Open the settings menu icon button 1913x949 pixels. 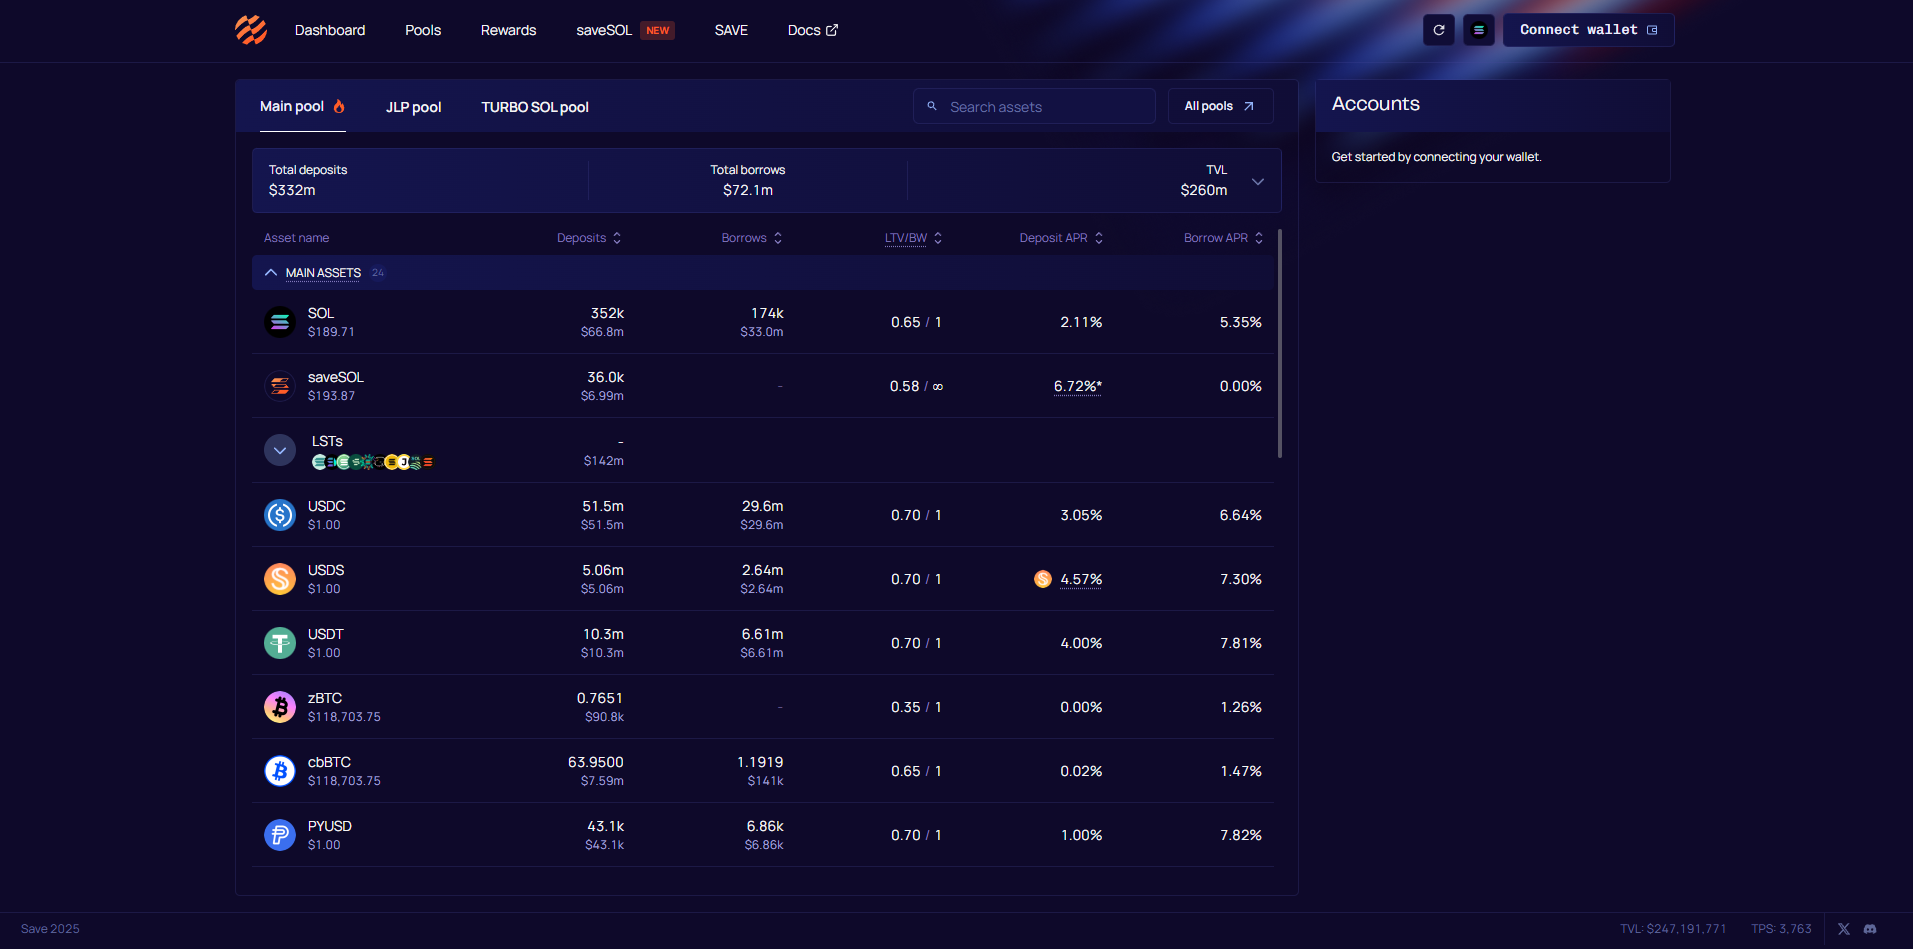coord(1479,30)
